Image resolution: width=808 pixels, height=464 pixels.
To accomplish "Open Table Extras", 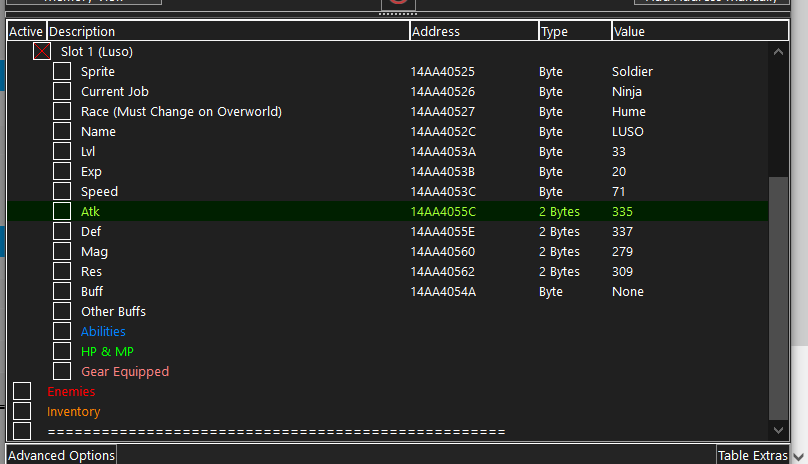I will (x=751, y=455).
